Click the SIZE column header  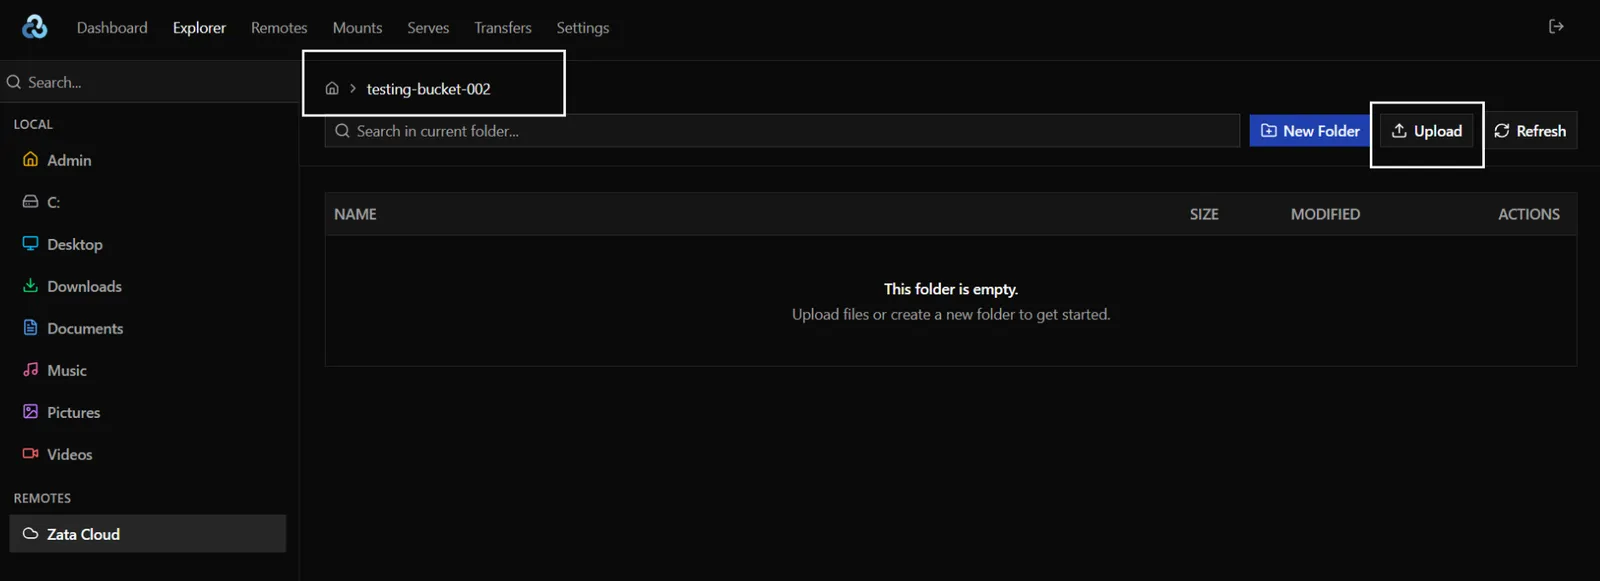point(1204,214)
